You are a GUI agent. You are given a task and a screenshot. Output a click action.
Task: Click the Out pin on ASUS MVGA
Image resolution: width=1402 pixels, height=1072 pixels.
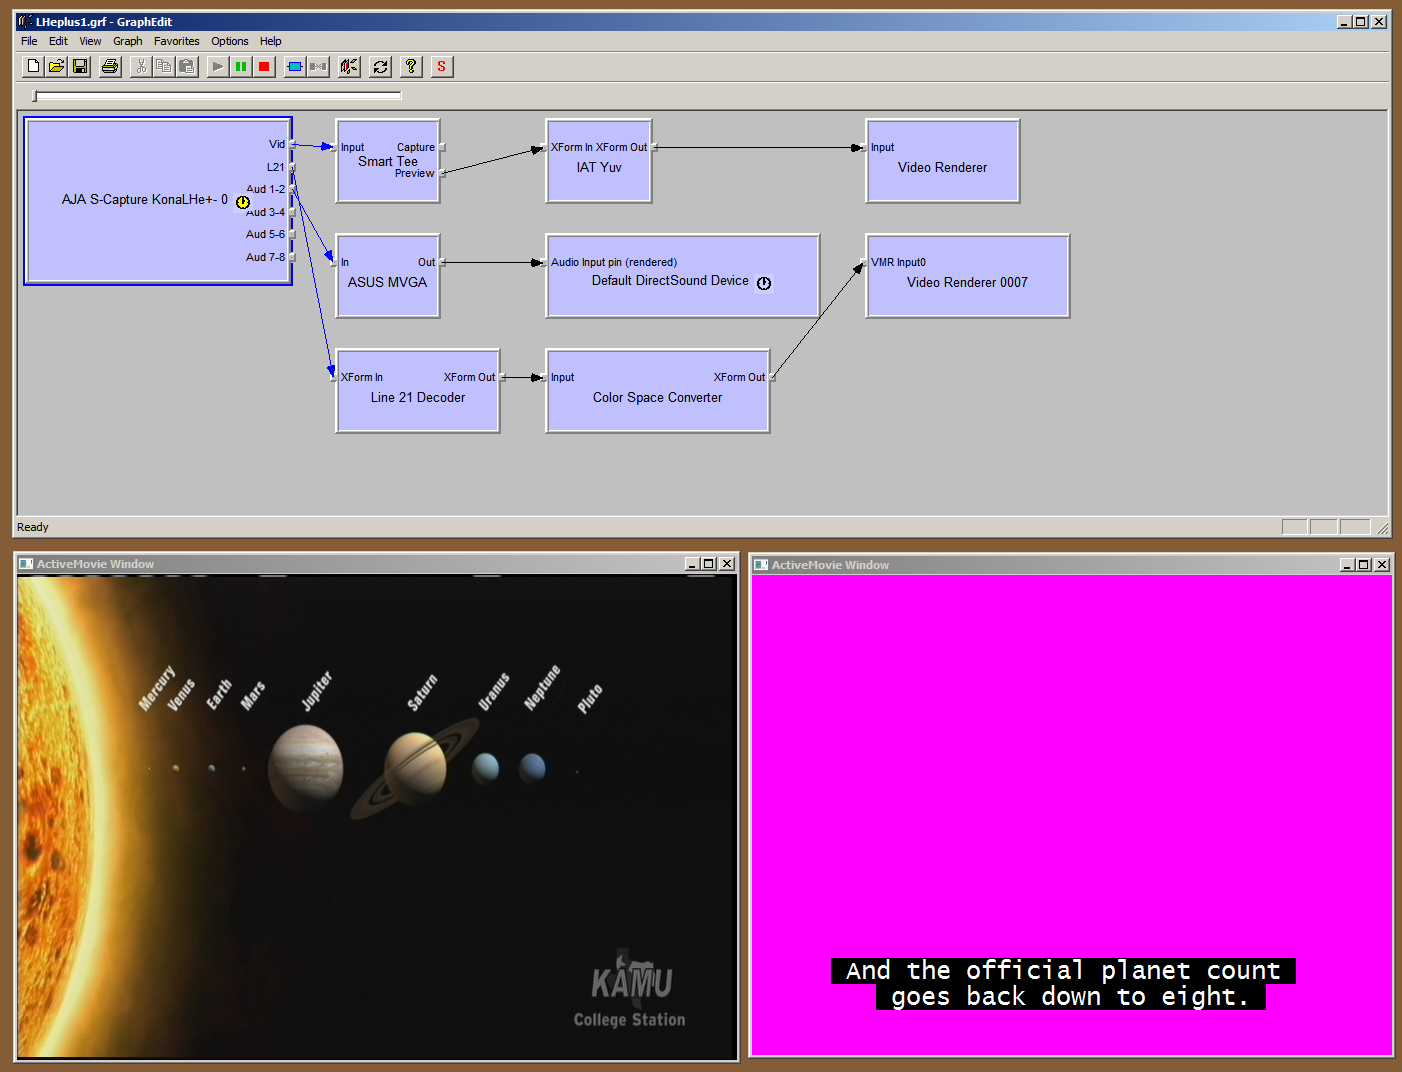coord(442,262)
